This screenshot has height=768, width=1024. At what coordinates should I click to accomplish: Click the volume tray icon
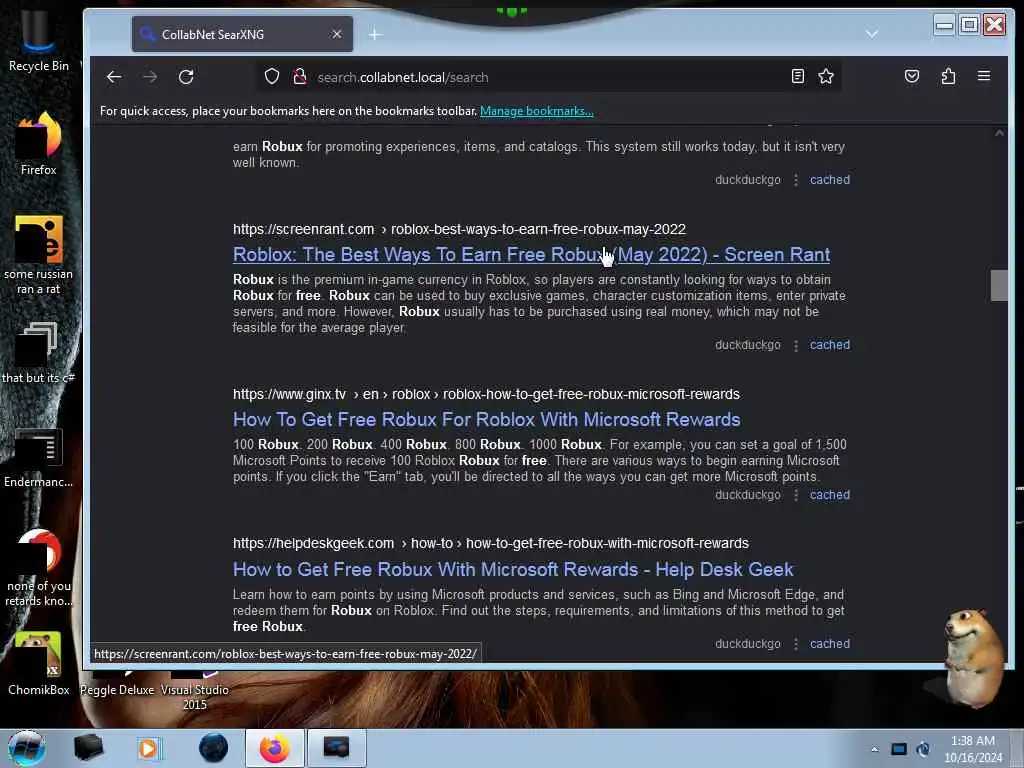(923, 749)
